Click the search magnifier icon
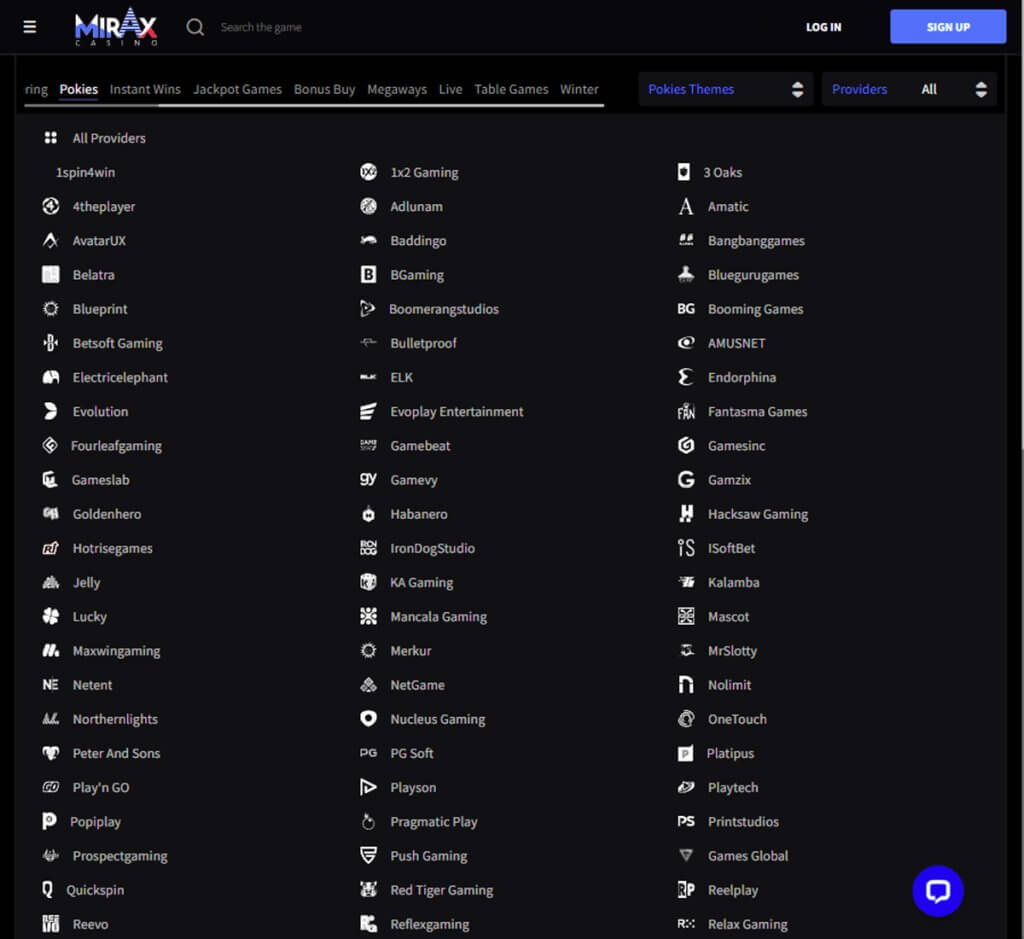This screenshot has height=939, width=1024. pyautogui.click(x=195, y=27)
